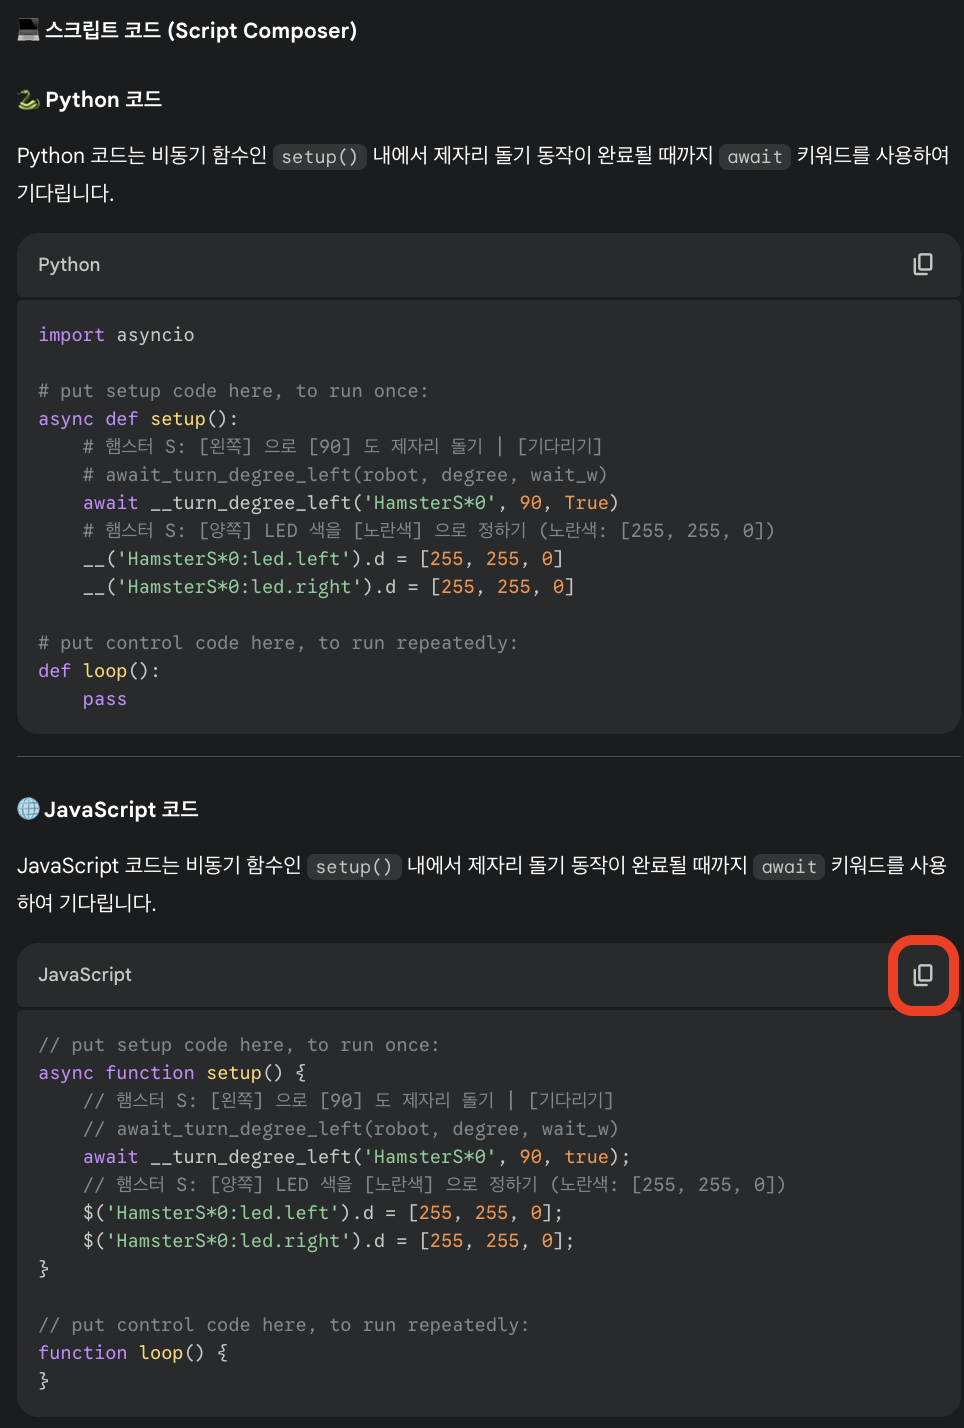The height and width of the screenshot is (1428, 964).
Task: Click the Python 코드 section heading text
Action: click(x=104, y=100)
